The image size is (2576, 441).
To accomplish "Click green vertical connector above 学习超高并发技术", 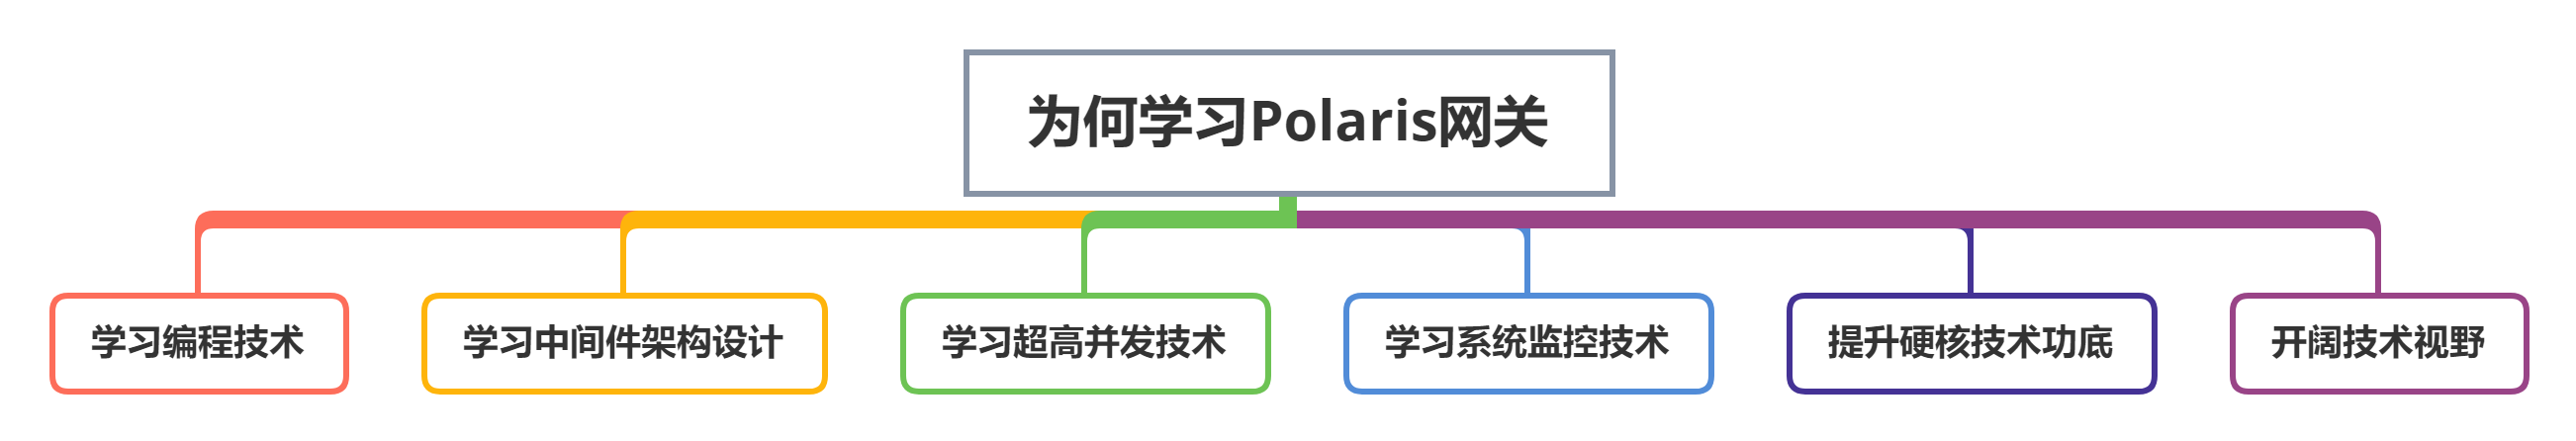I will point(1085,262).
